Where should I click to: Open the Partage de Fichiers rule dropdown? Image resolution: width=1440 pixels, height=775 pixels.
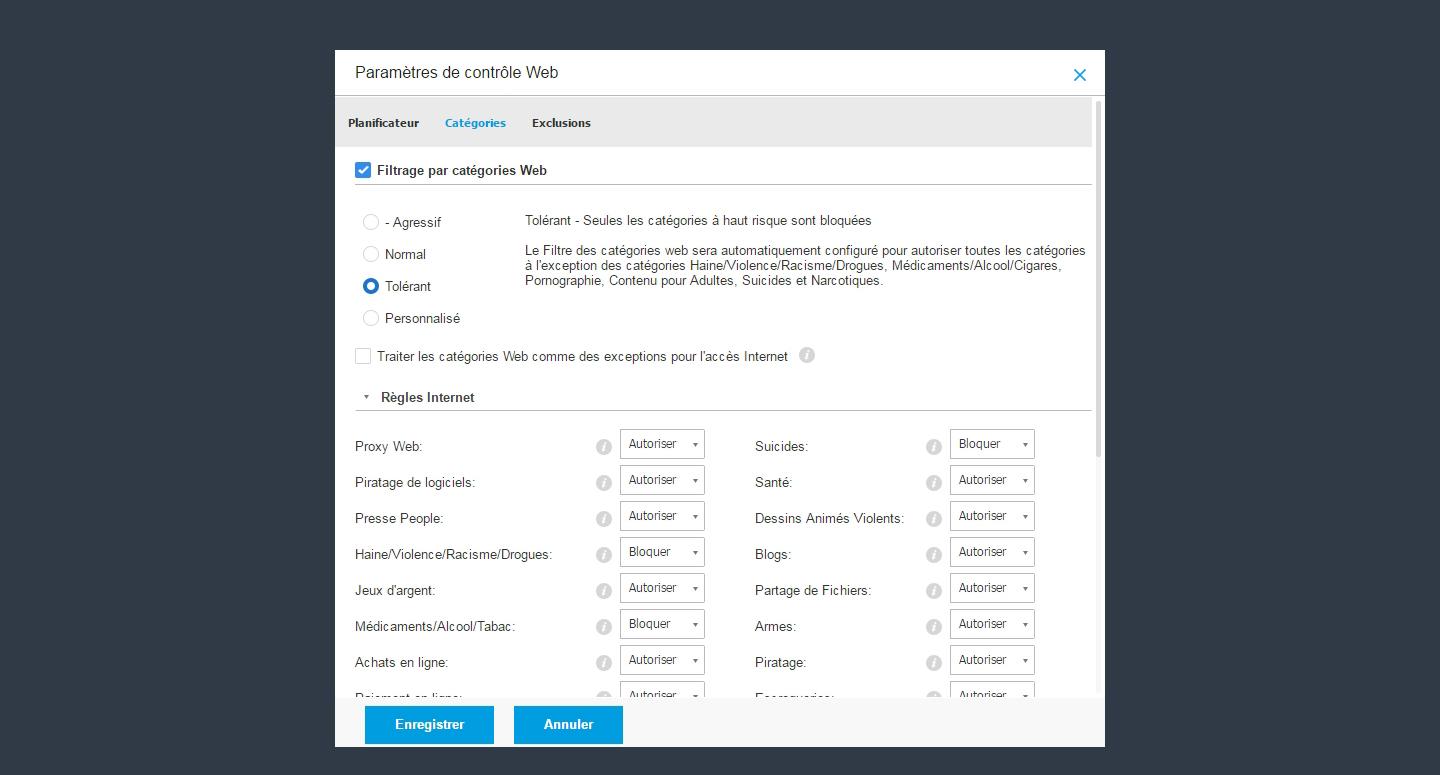pyautogui.click(x=992, y=588)
